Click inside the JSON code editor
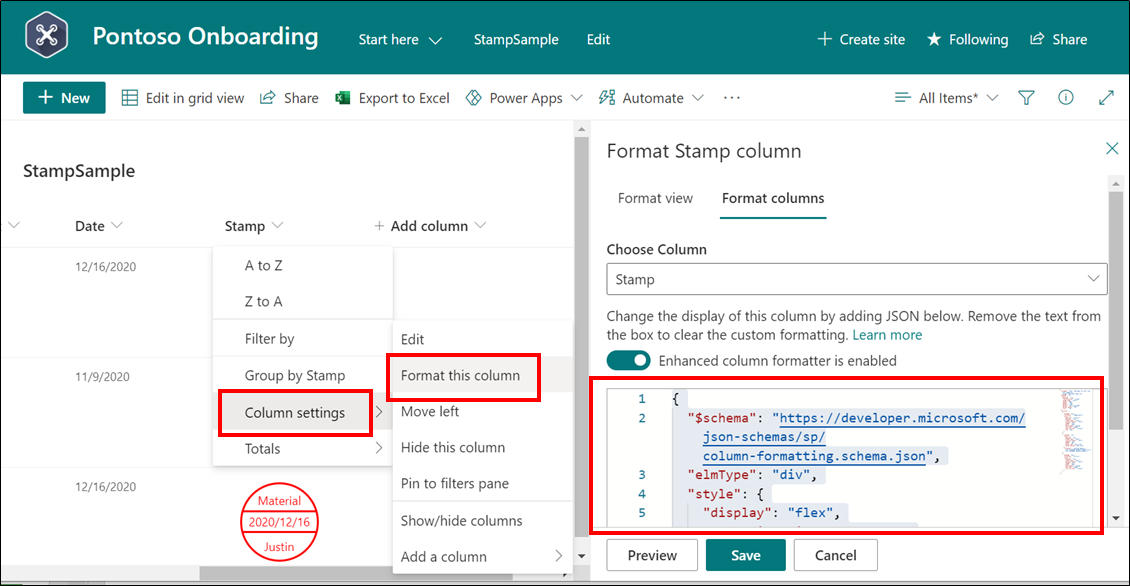The height and width of the screenshot is (586, 1130). pos(850,457)
